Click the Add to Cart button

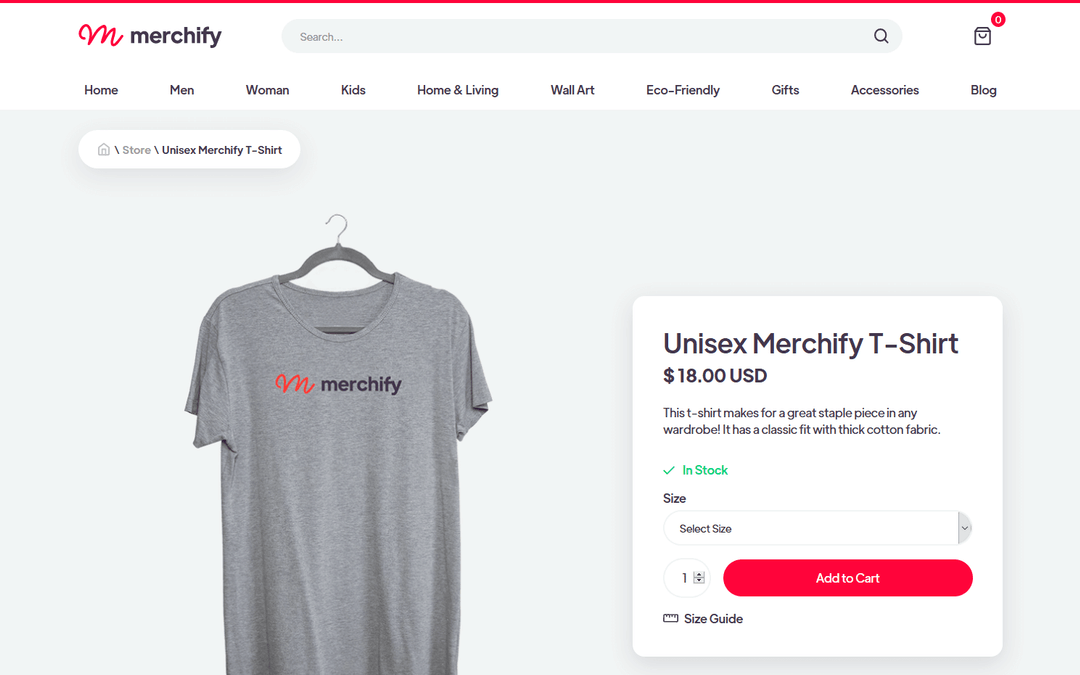click(847, 578)
